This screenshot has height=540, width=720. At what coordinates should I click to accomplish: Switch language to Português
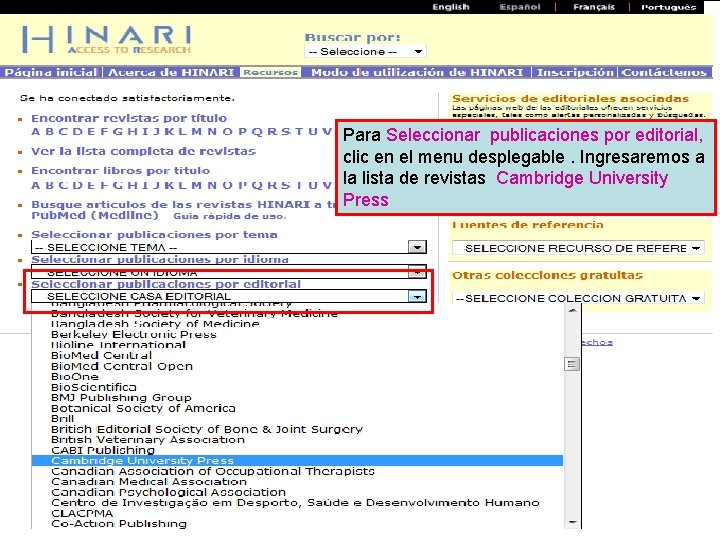669,7
